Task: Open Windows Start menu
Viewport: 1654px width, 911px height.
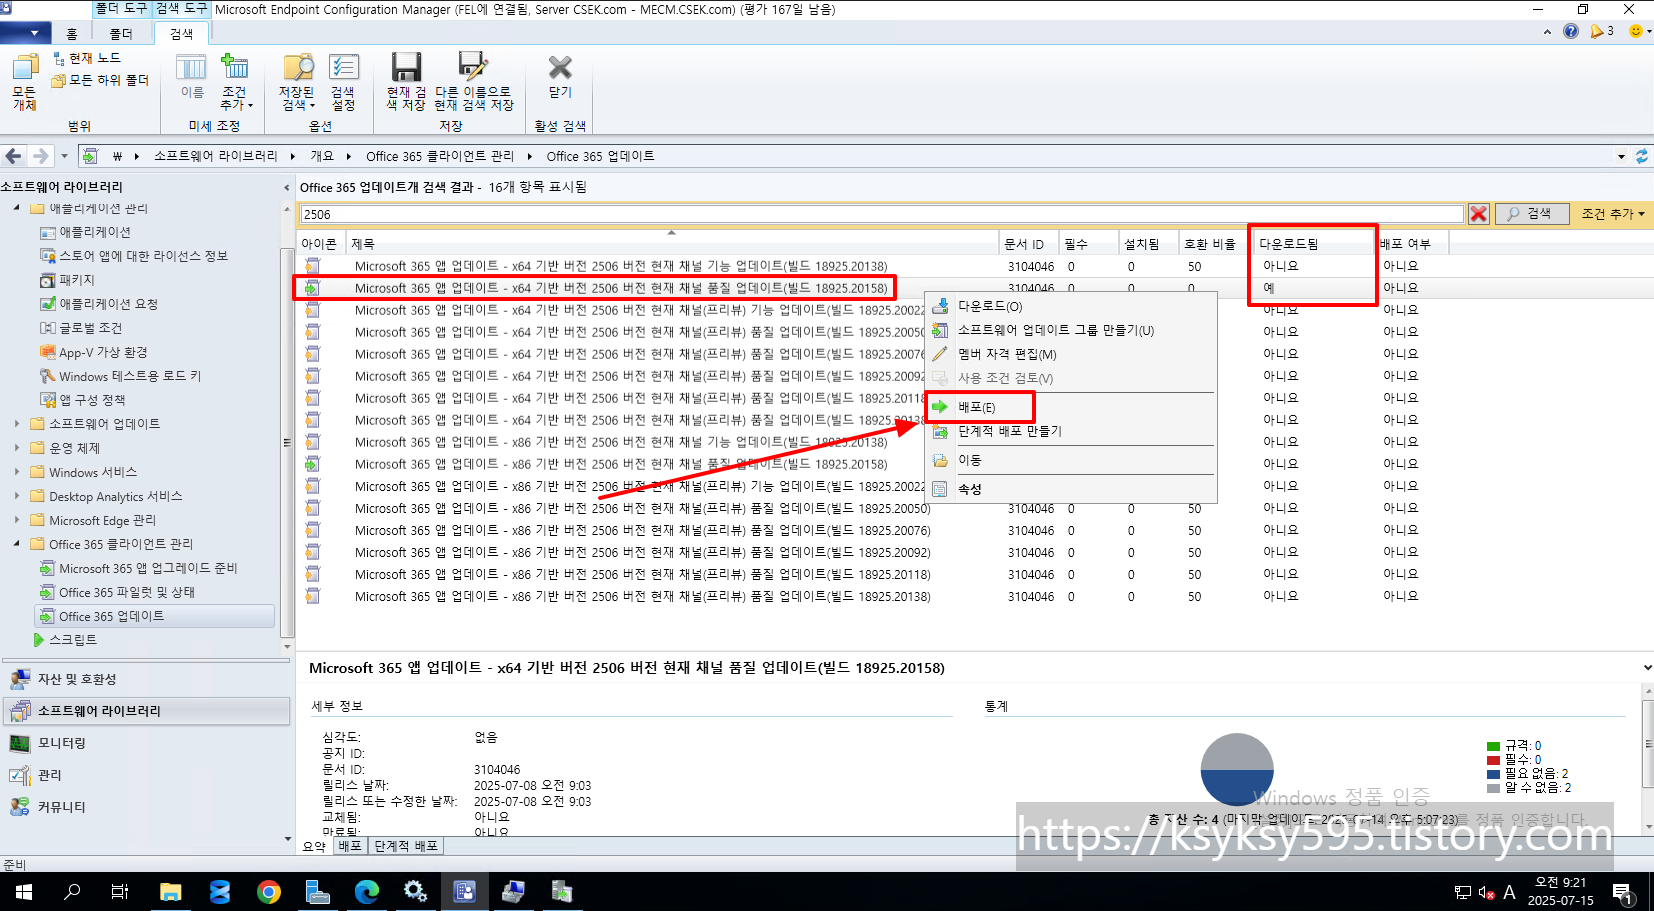Action: pos(24,892)
